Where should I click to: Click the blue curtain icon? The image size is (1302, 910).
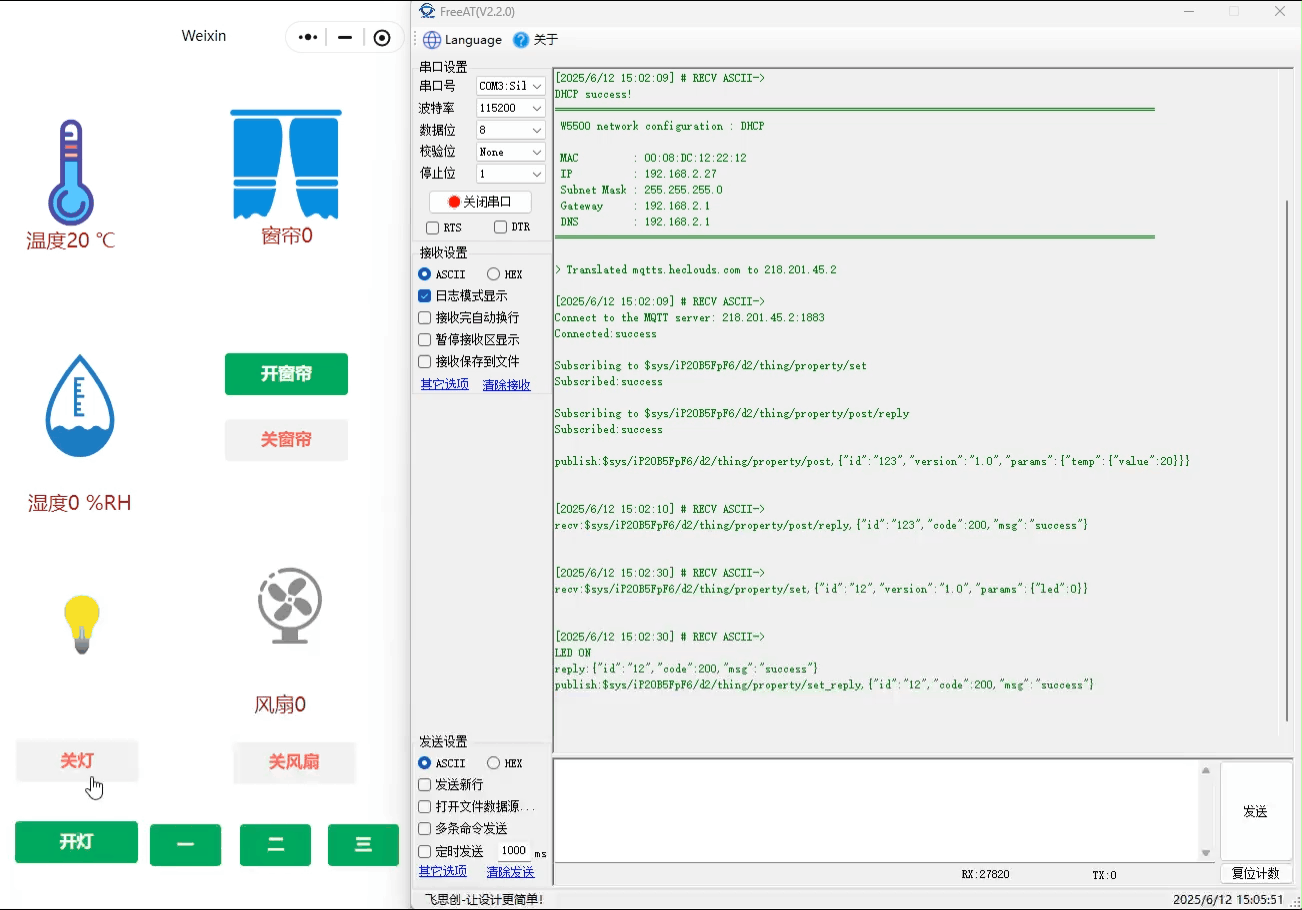click(x=286, y=164)
